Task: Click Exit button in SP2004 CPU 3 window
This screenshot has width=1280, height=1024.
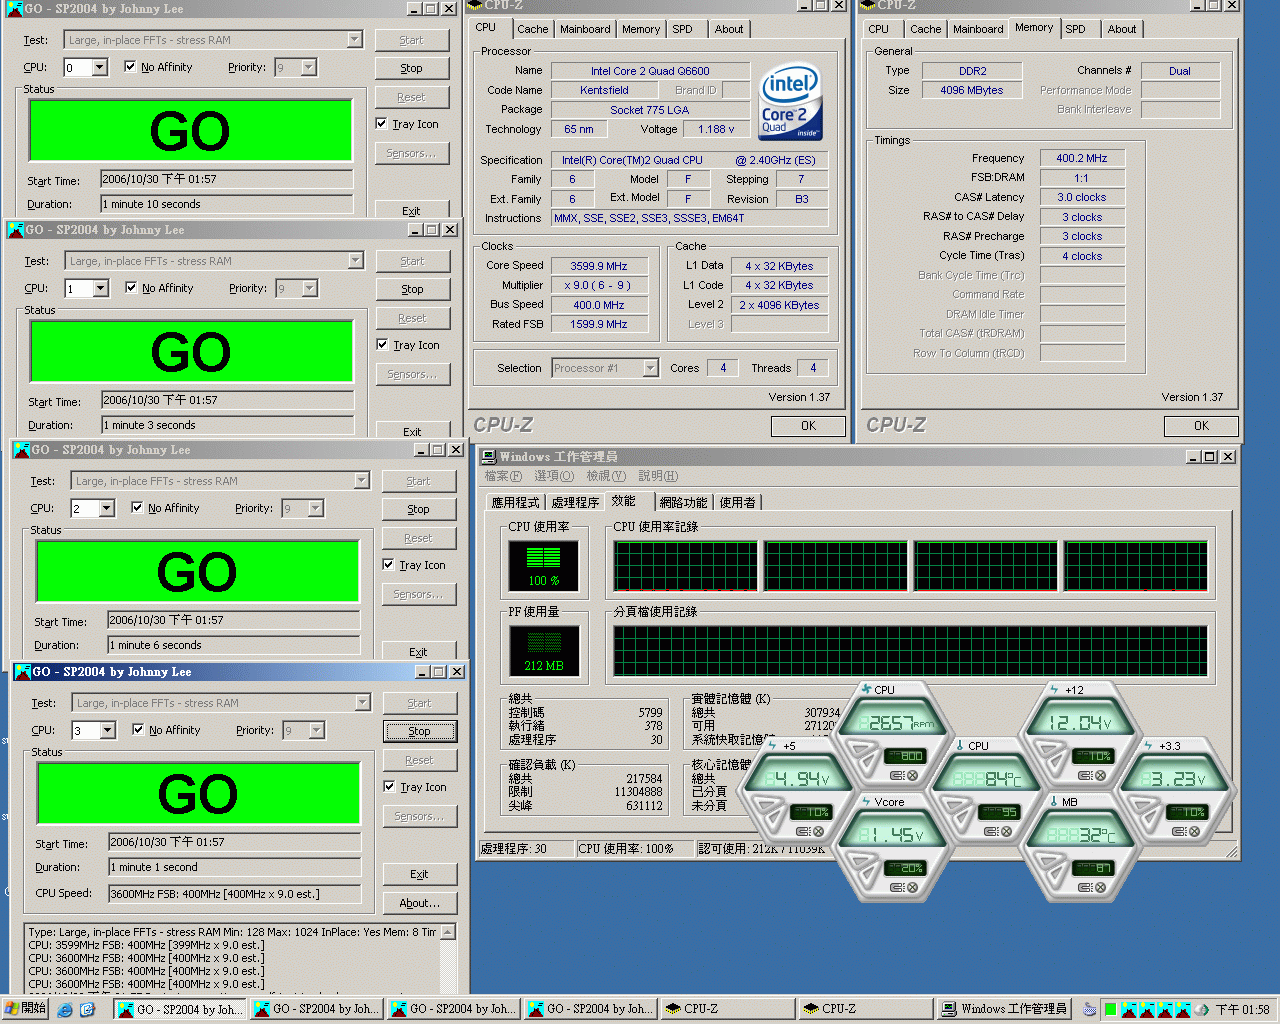Action: [x=420, y=874]
